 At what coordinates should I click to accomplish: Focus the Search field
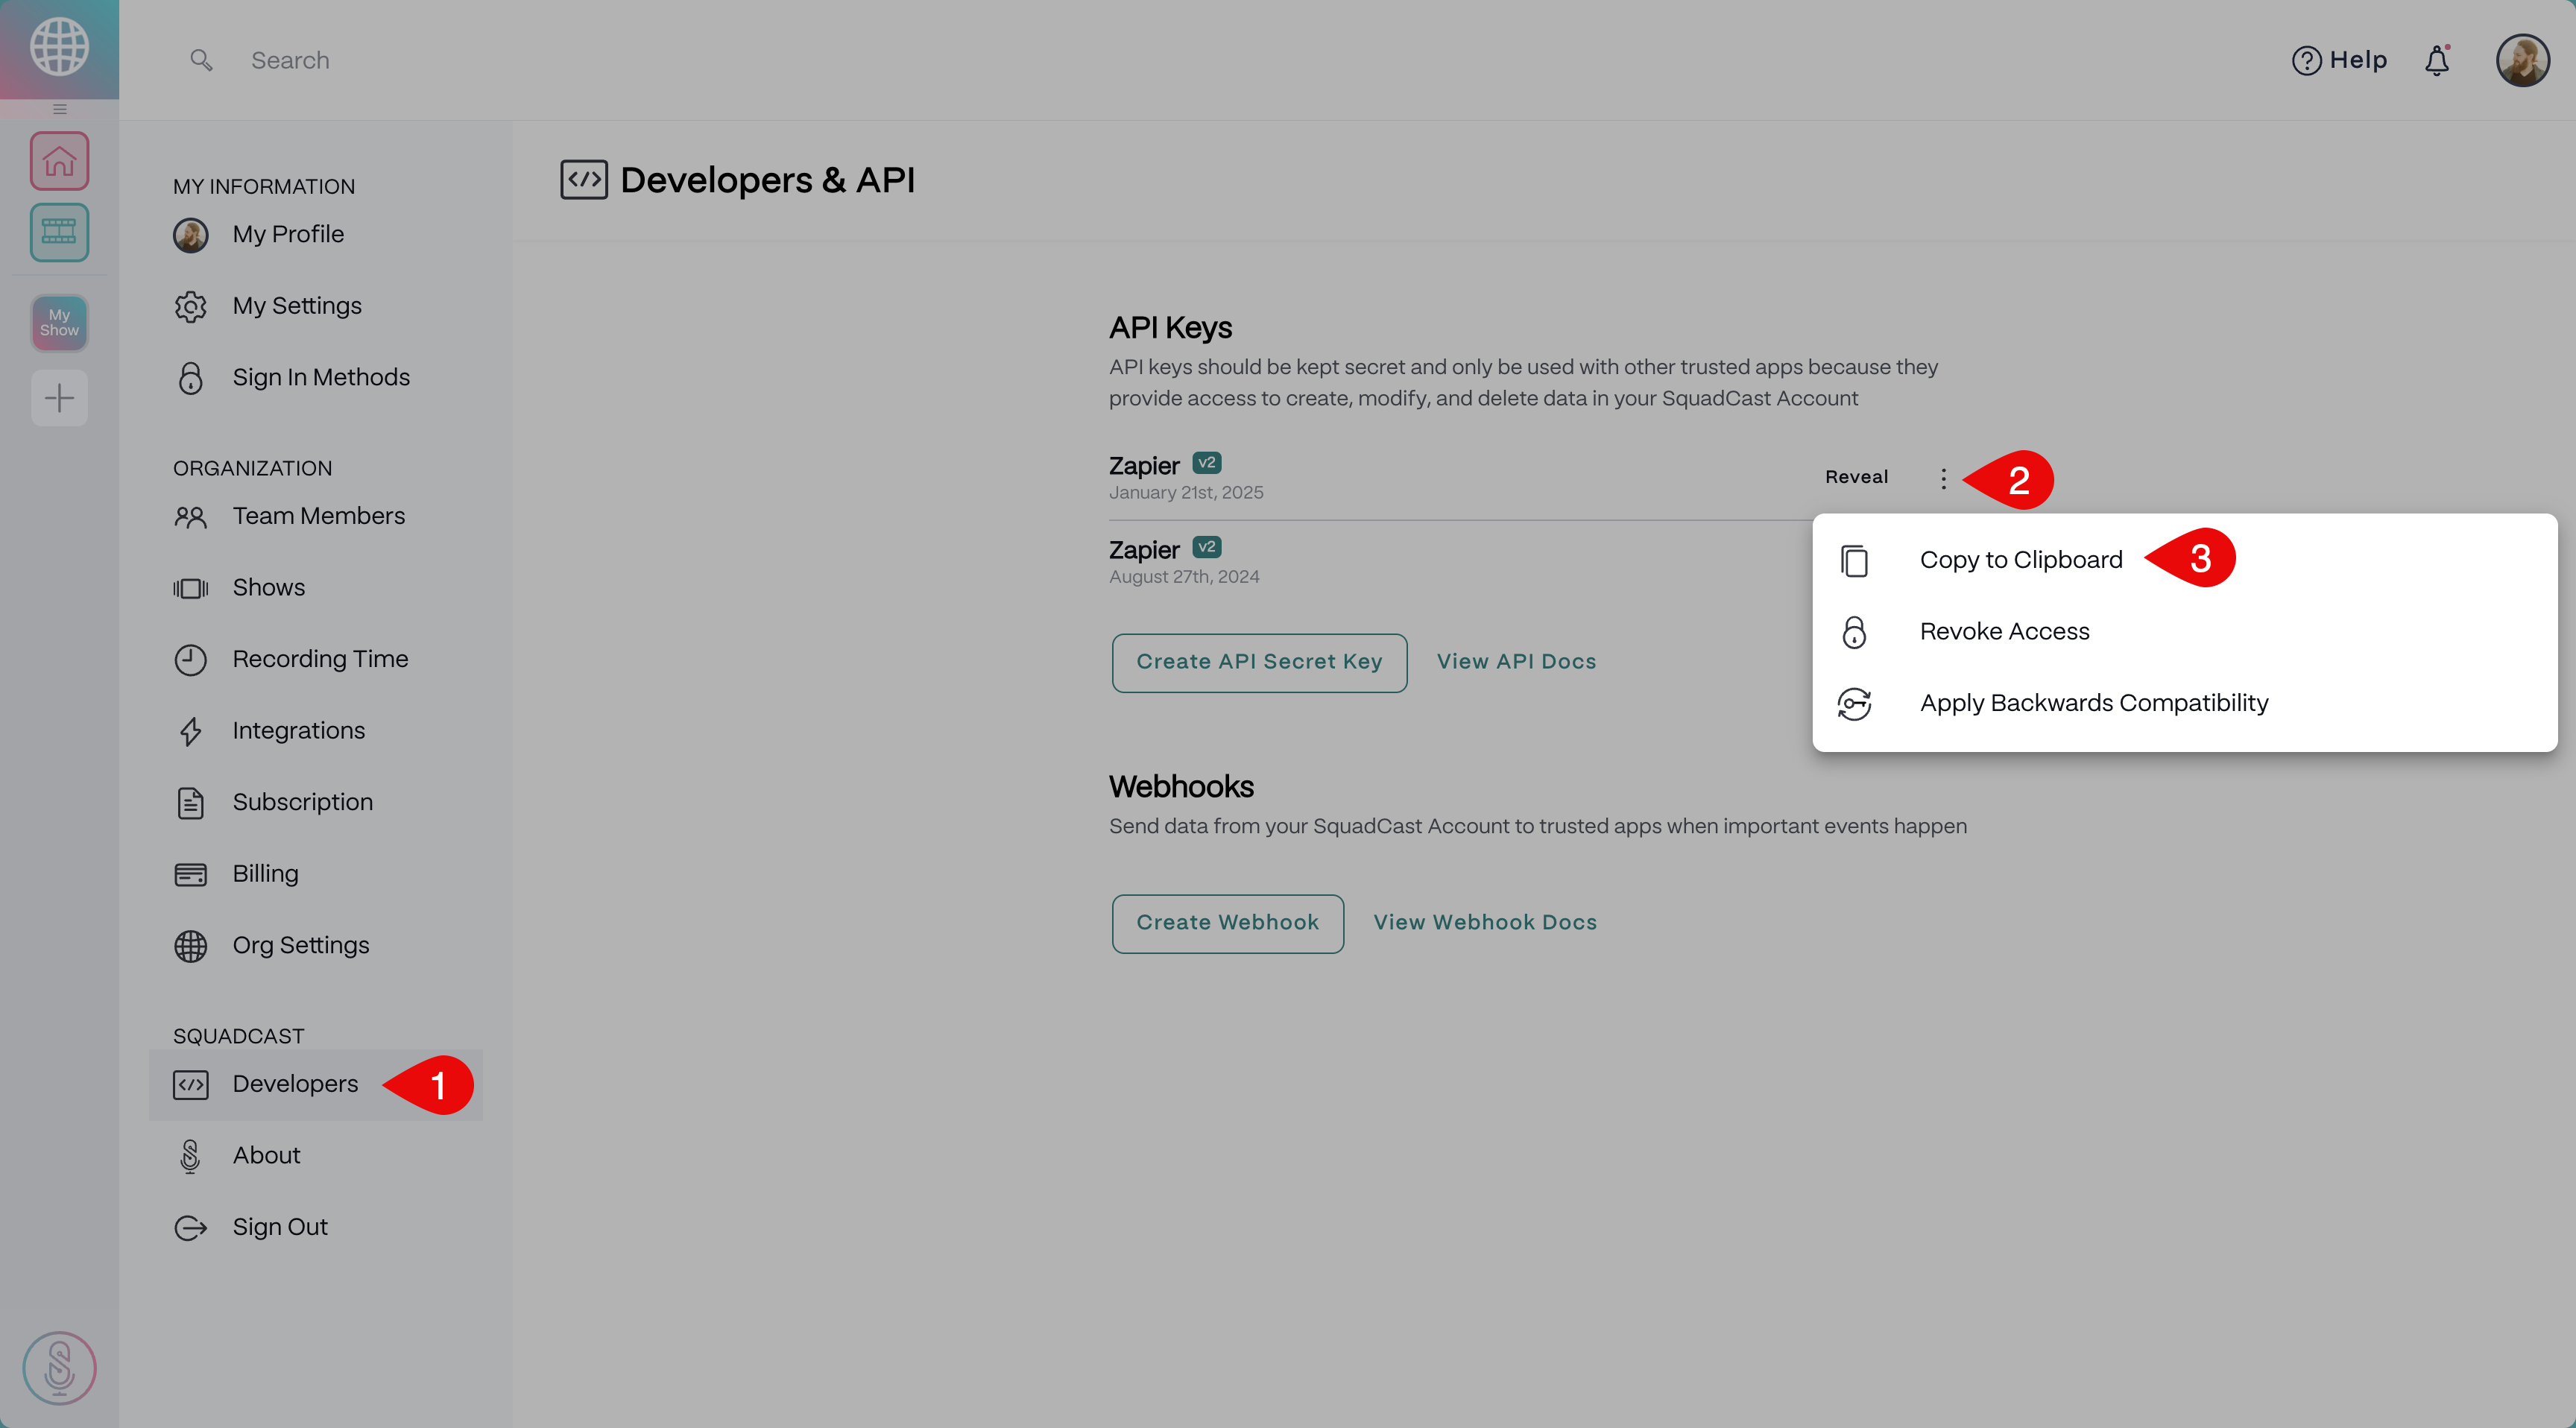pyautogui.click(x=290, y=61)
